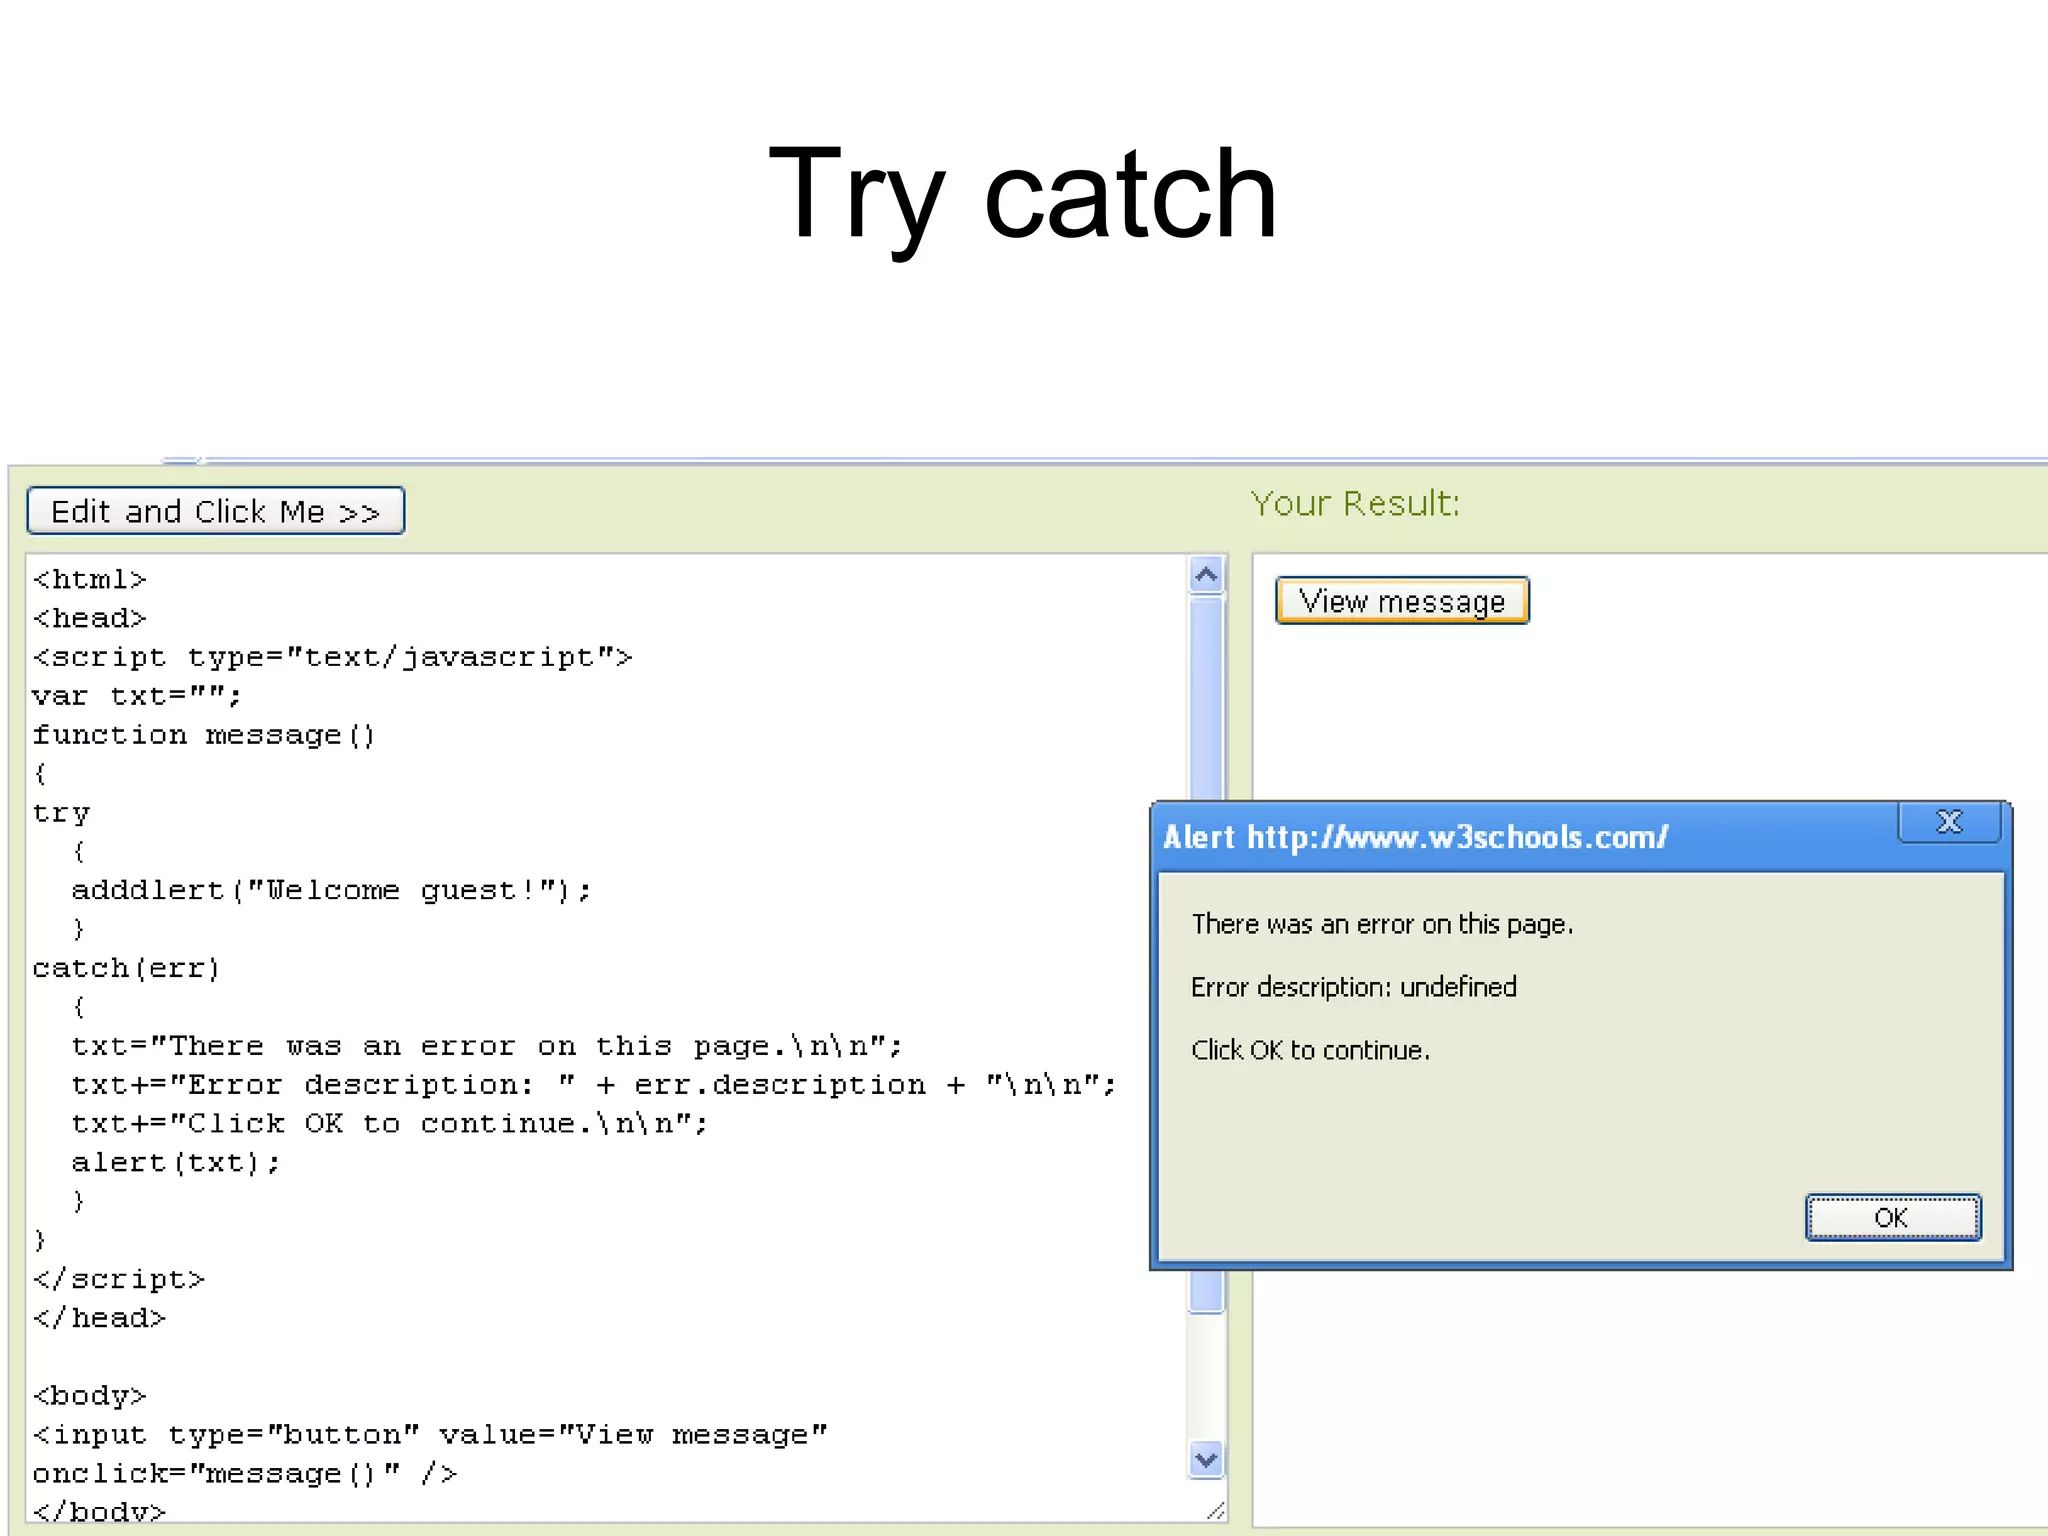
Task: Click the '</head>' closing tag line
Action: [x=99, y=1318]
